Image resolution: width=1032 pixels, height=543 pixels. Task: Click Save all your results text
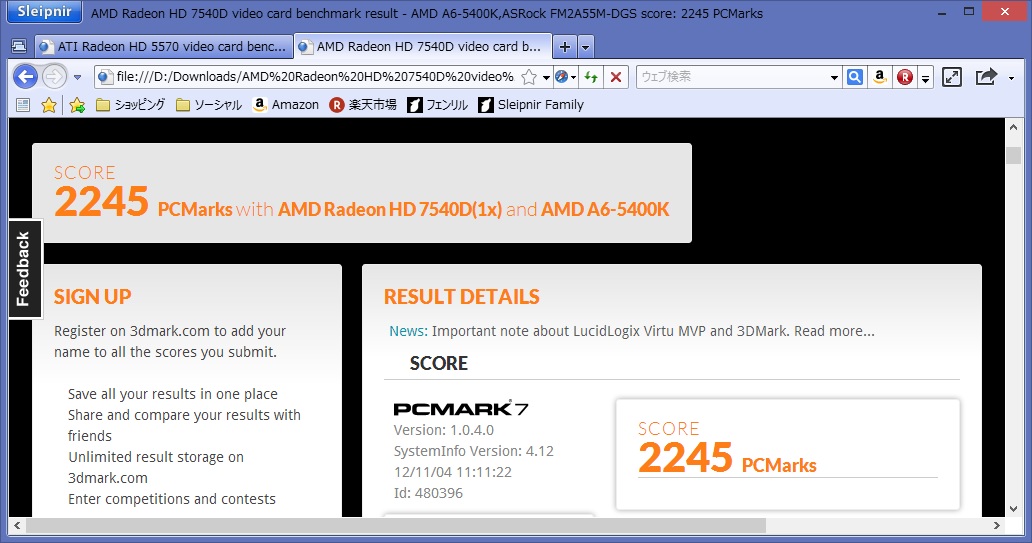172,394
